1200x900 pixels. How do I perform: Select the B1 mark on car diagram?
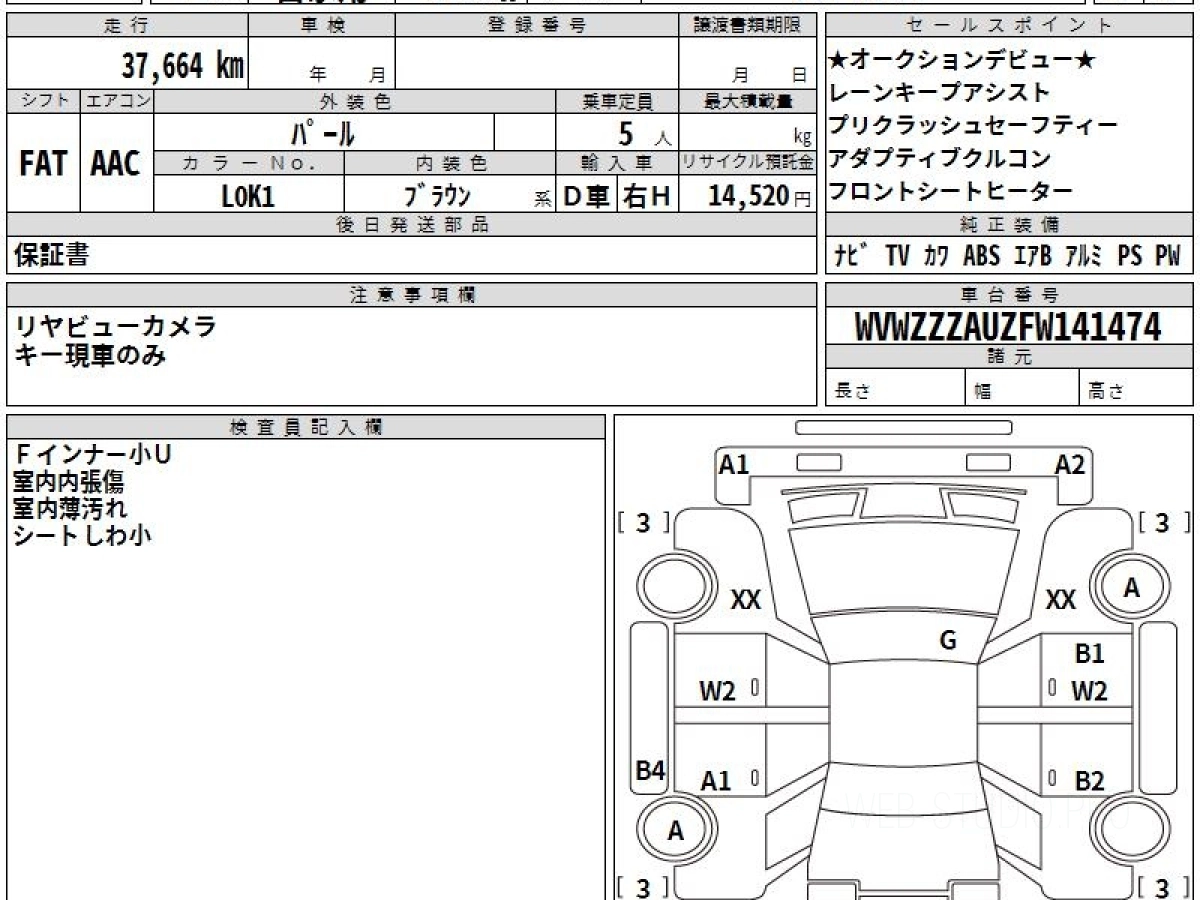pos(1090,654)
